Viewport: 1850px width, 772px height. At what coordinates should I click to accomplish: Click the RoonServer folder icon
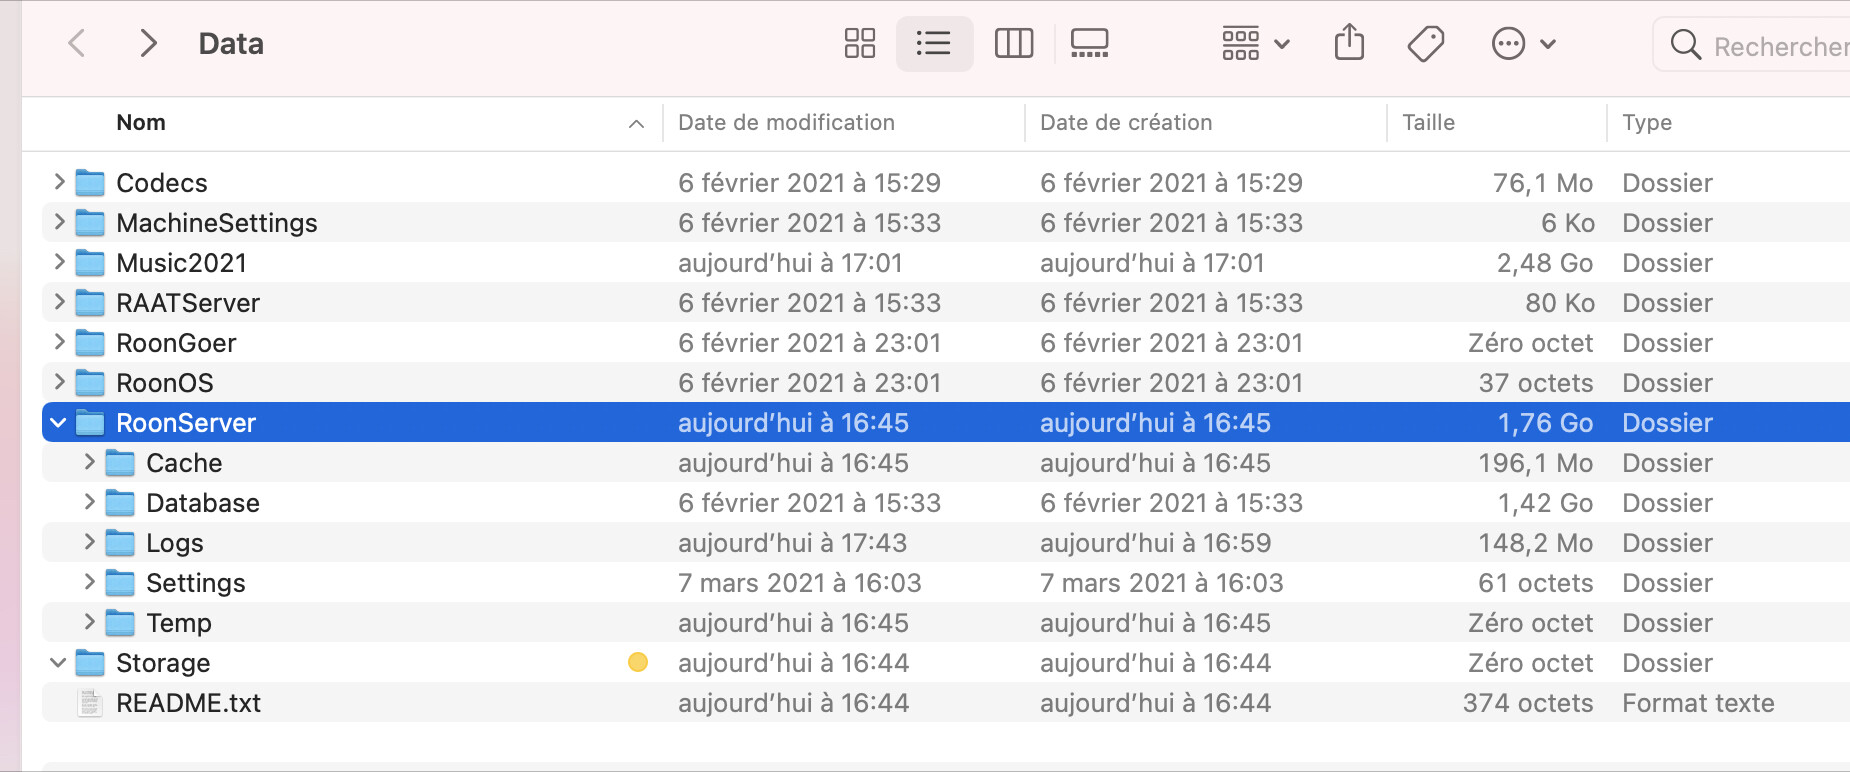(x=90, y=422)
